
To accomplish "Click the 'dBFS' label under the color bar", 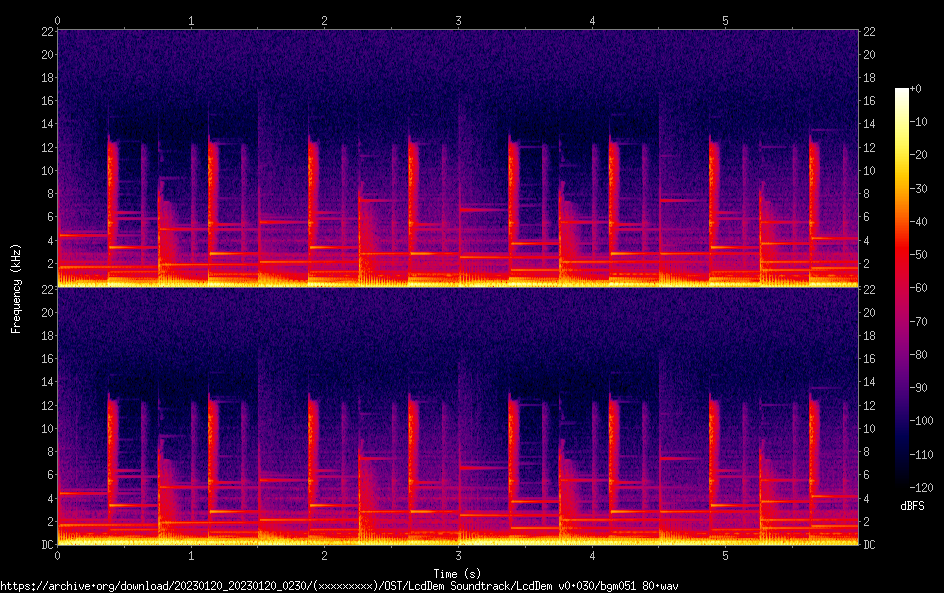I will (912, 506).
